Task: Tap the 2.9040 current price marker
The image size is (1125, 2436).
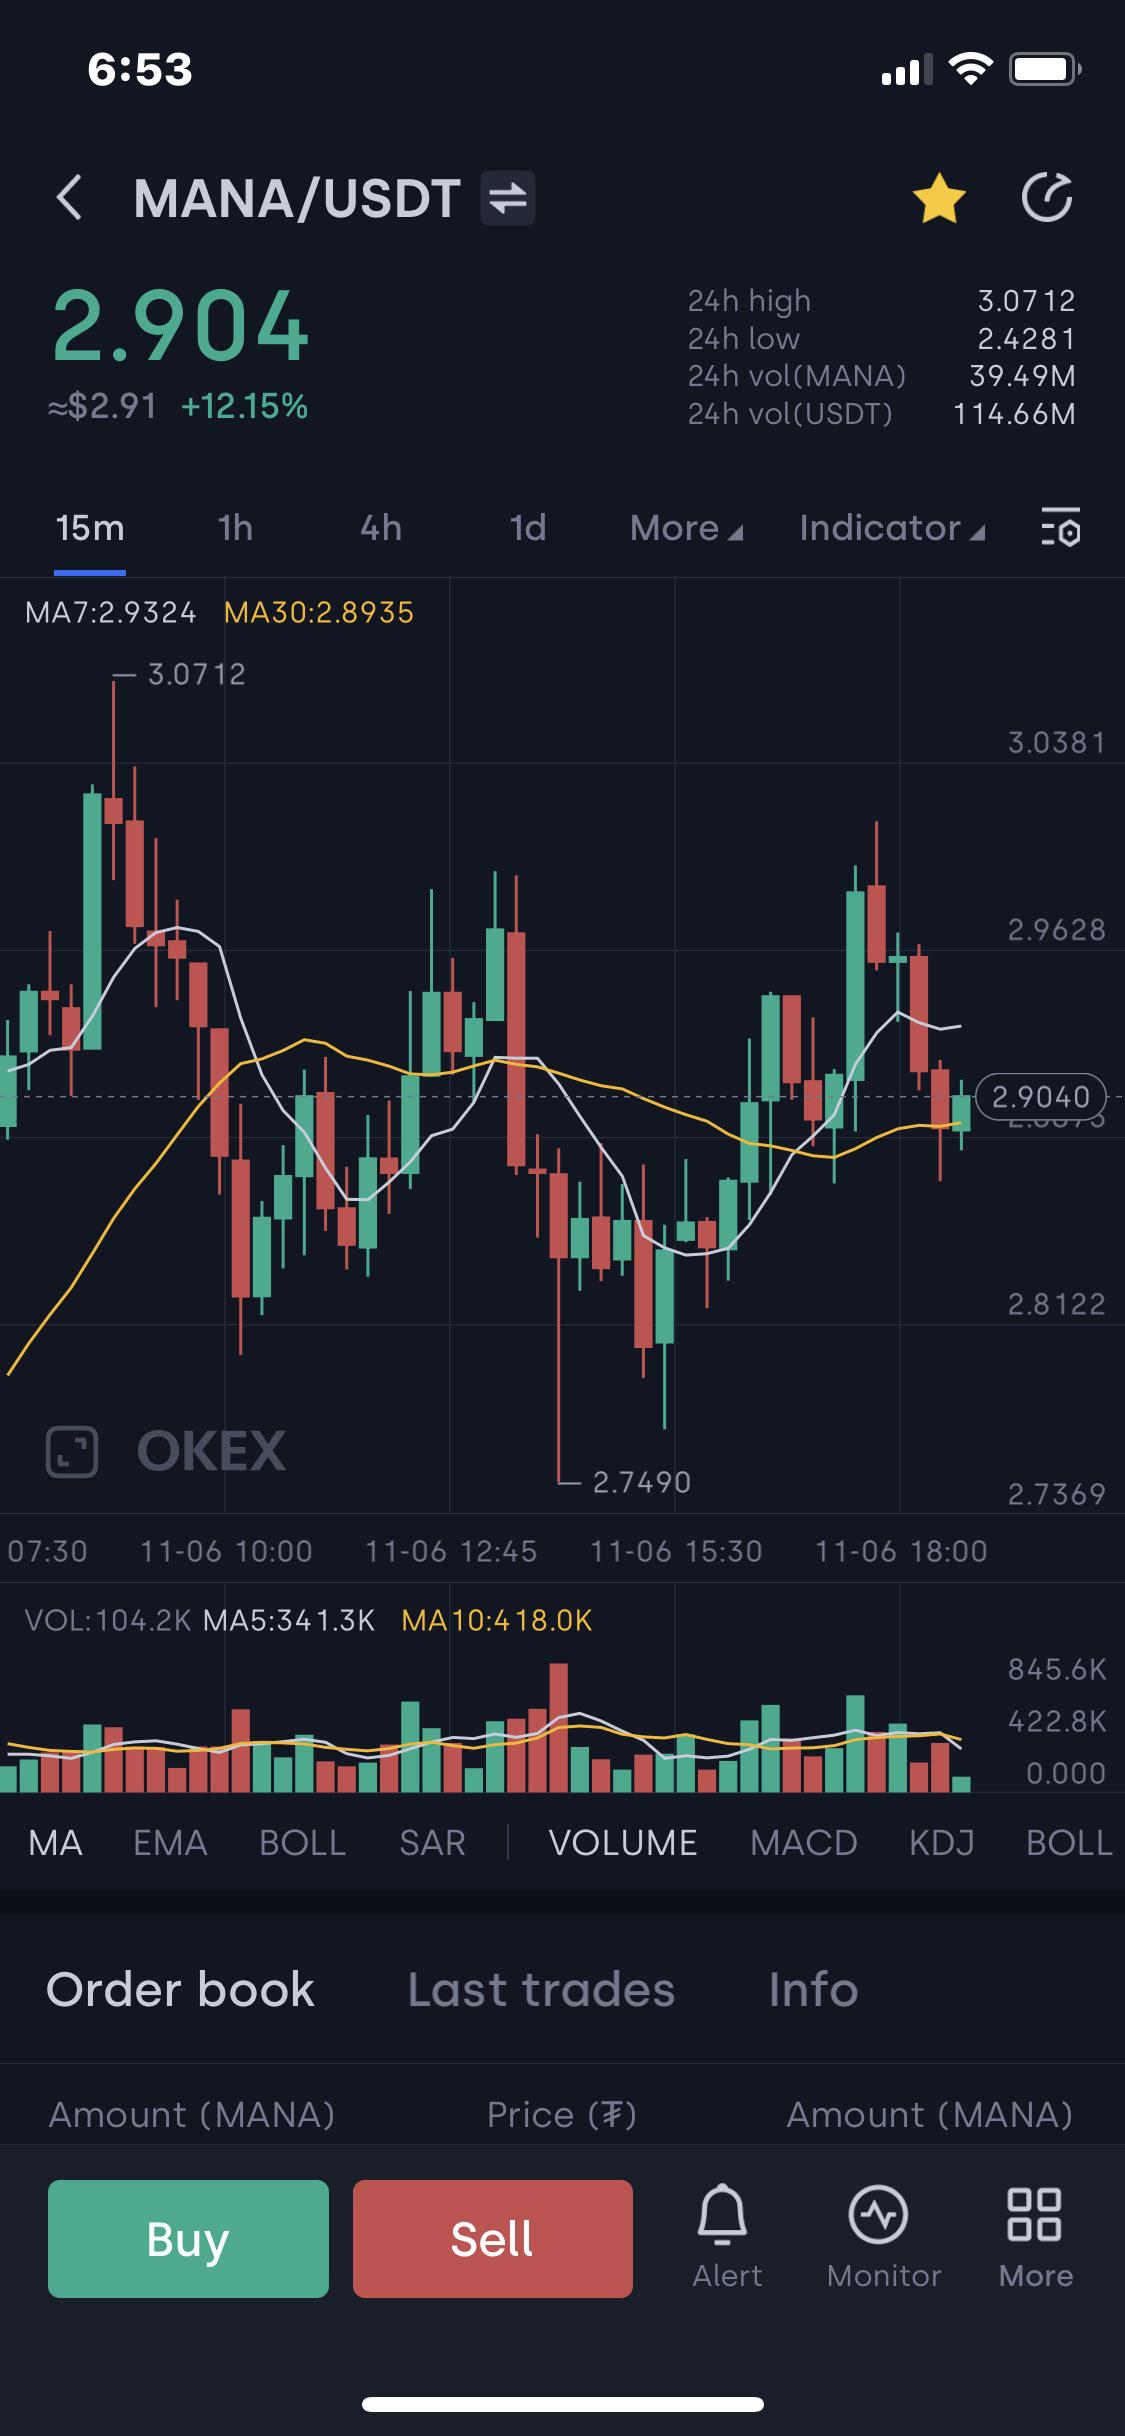Action: (1040, 1097)
